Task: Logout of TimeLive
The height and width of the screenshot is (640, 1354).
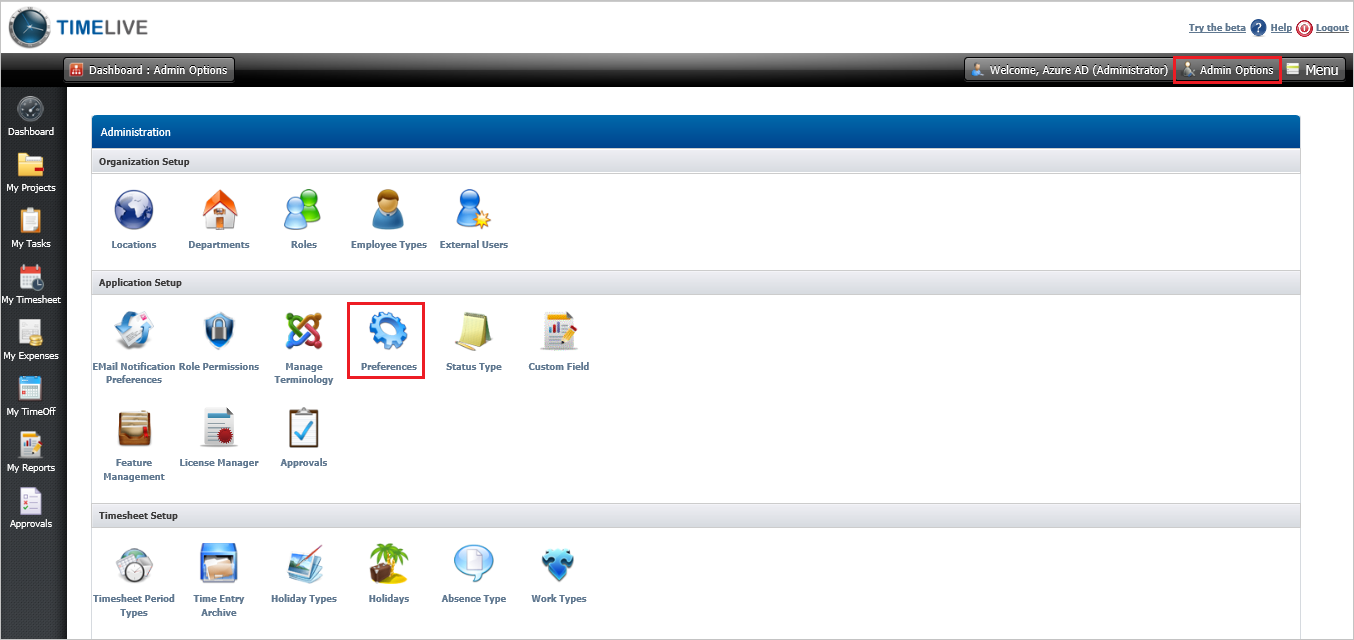Action: [1331, 27]
